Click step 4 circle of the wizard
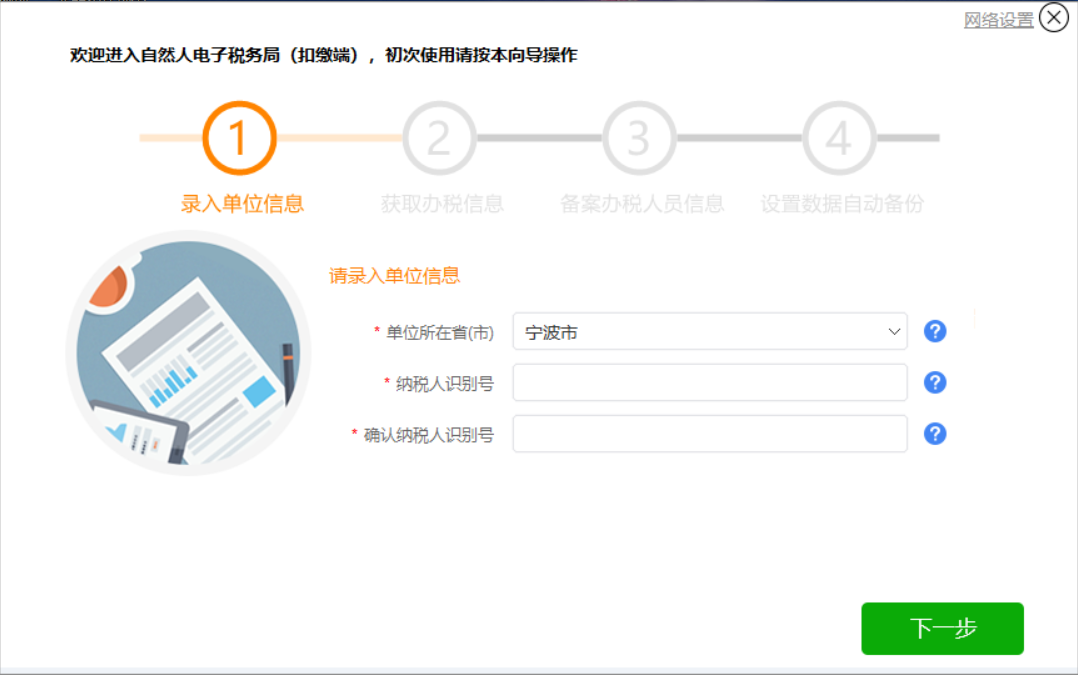Screen dimensions: 1078x675 (839, 137)
